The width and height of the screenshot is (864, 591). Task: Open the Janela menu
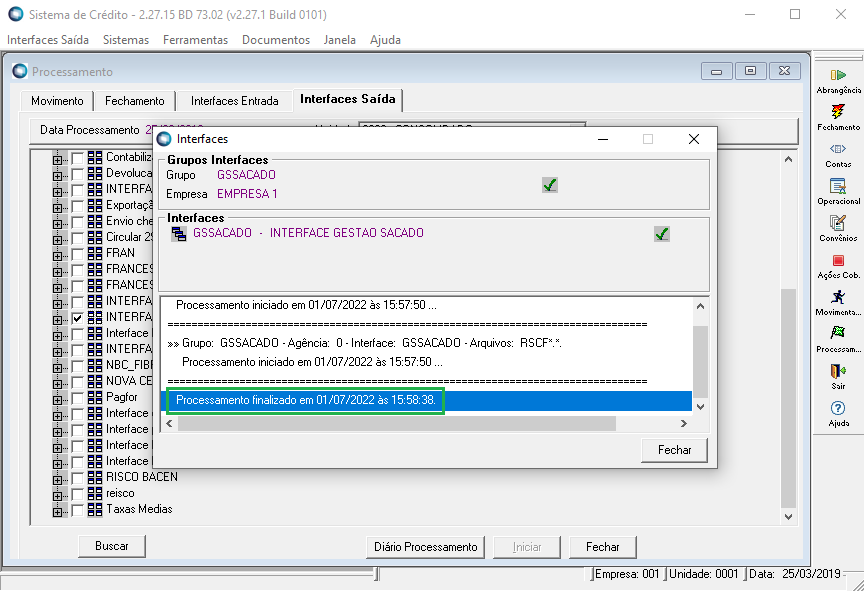click(339, 40)
